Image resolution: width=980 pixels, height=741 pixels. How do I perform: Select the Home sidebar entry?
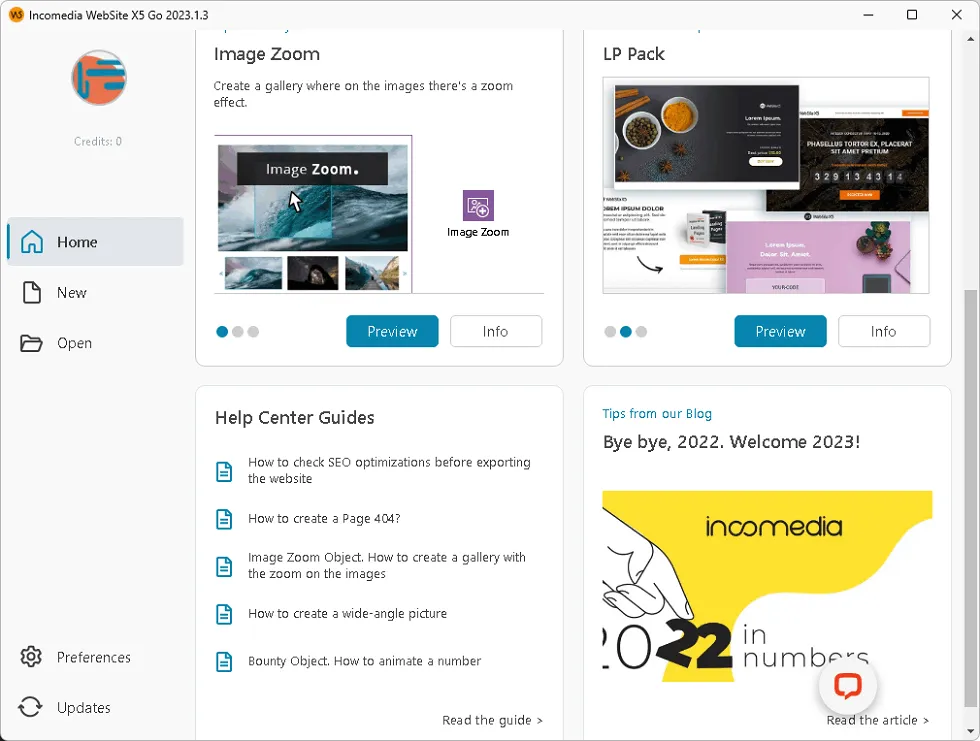point(78,241)
